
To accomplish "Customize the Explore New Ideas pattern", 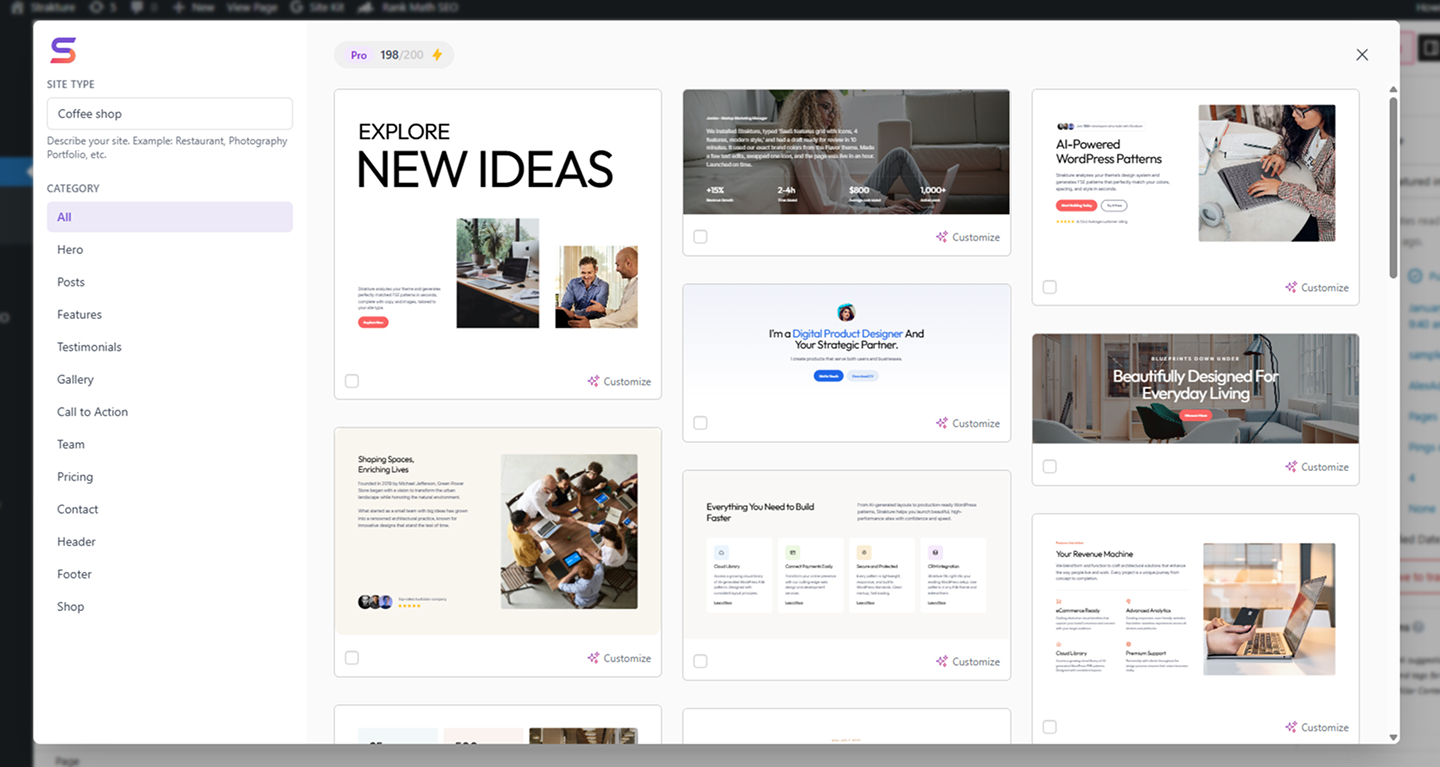I will (619, 381).
